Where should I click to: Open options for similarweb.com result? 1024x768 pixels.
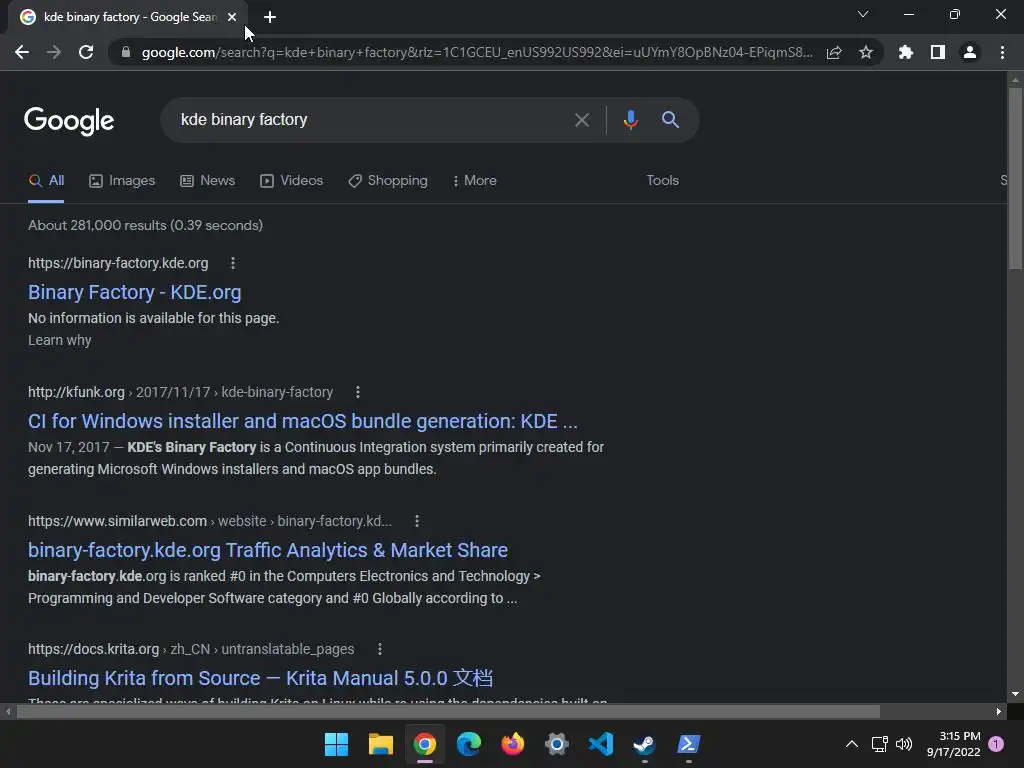point(417,521)
